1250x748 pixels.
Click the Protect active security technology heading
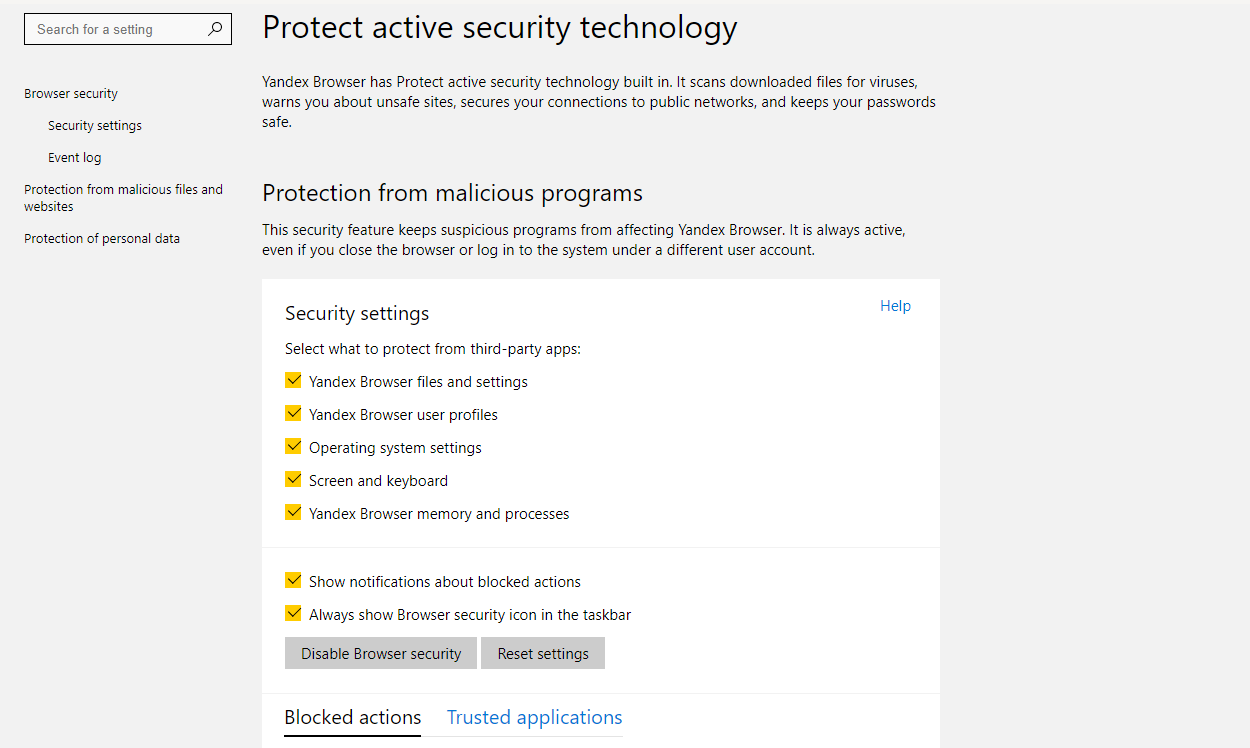coord(499,28)
